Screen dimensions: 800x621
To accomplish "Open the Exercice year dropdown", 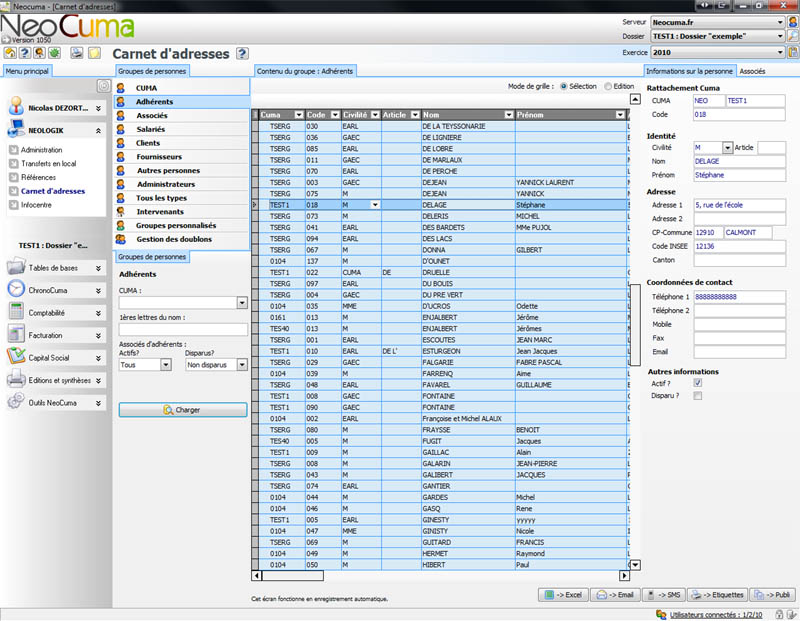I will coord(780,52).
